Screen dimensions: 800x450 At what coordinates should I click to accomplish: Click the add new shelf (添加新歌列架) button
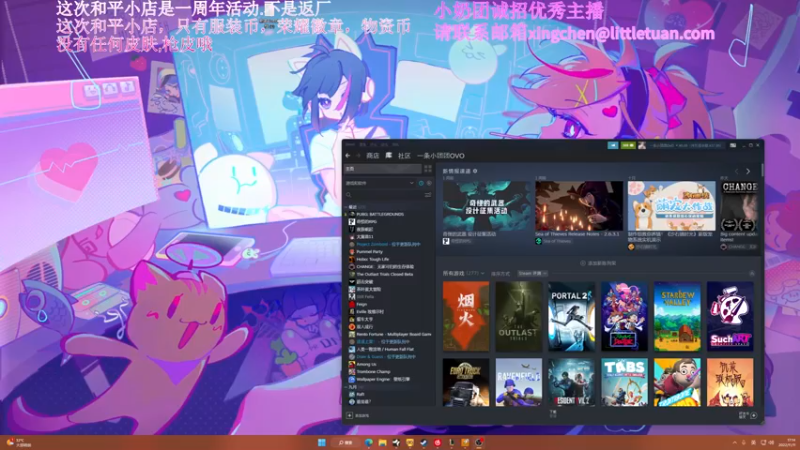[x=598, y=263]
